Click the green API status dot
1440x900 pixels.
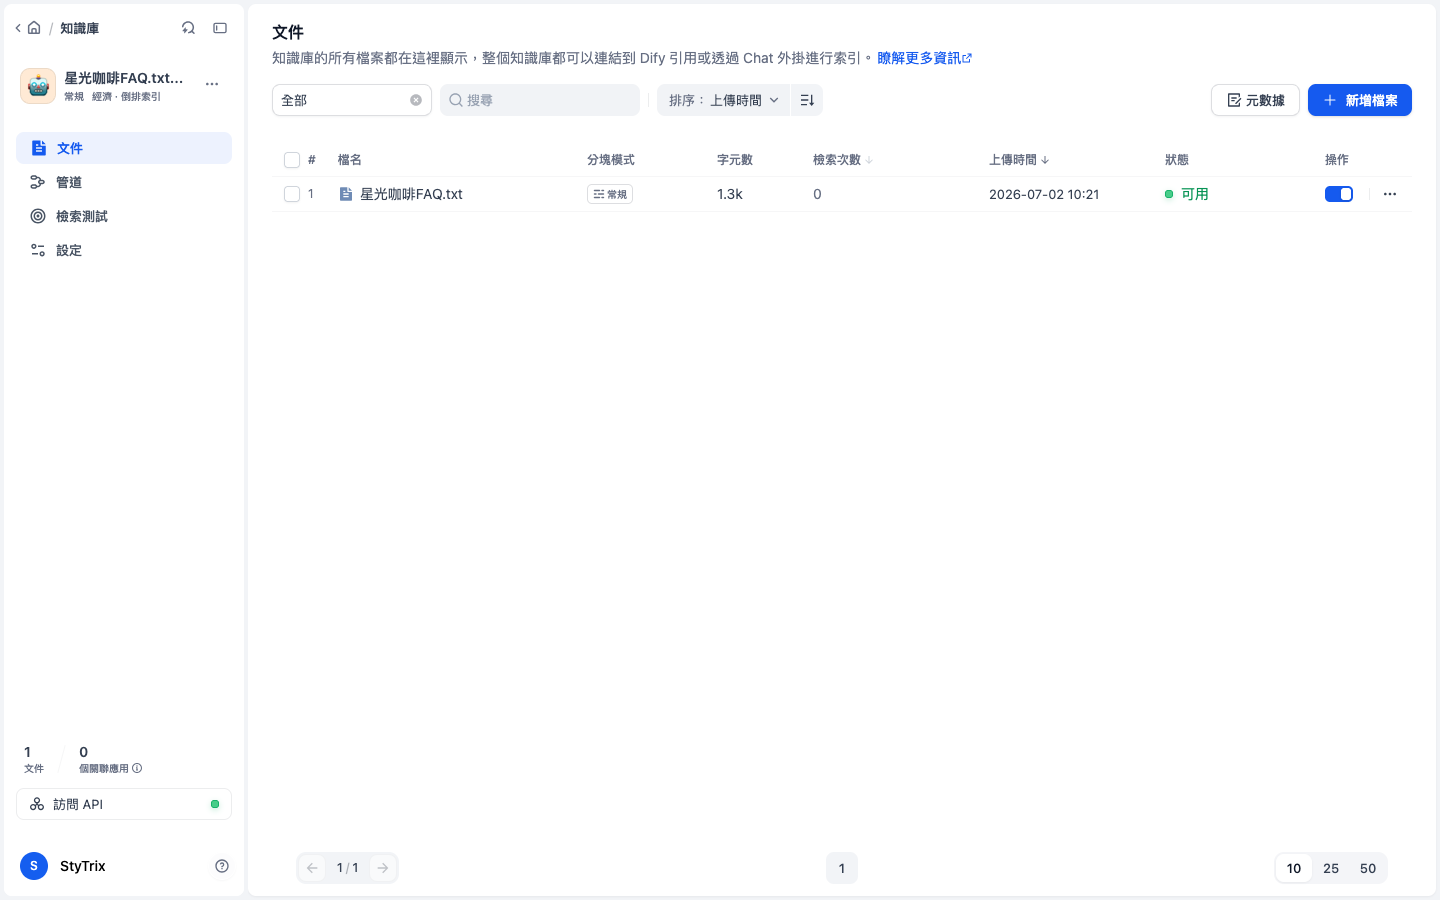[x=215, y=804]
